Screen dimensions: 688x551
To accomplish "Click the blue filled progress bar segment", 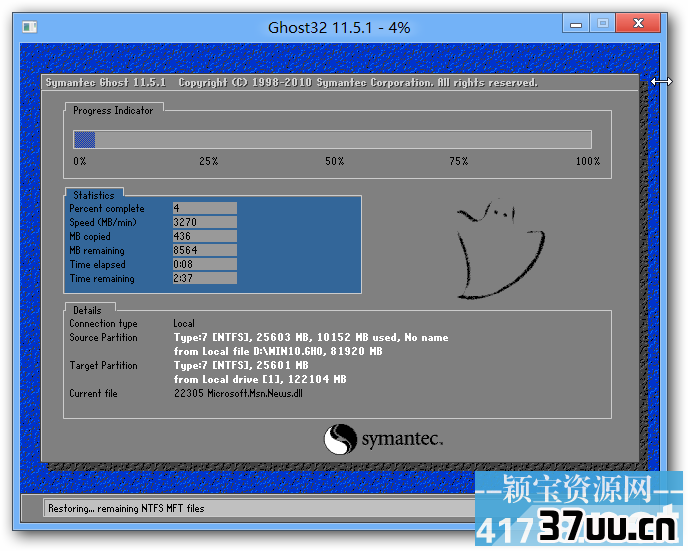I will pyautogui.click(x=84, y=140).
